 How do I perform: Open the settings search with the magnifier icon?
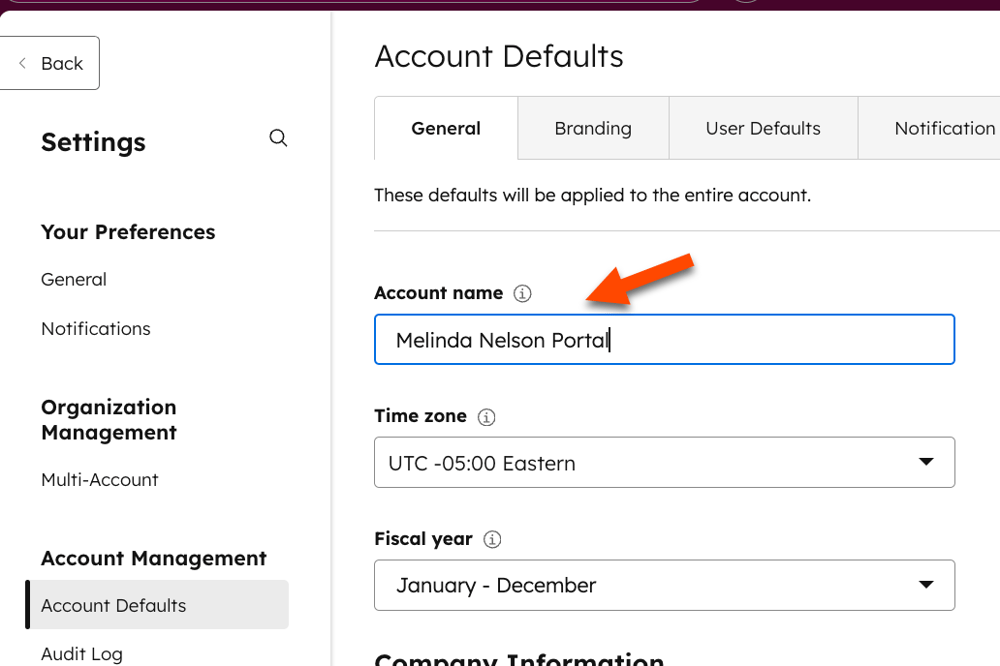point(278,138)
